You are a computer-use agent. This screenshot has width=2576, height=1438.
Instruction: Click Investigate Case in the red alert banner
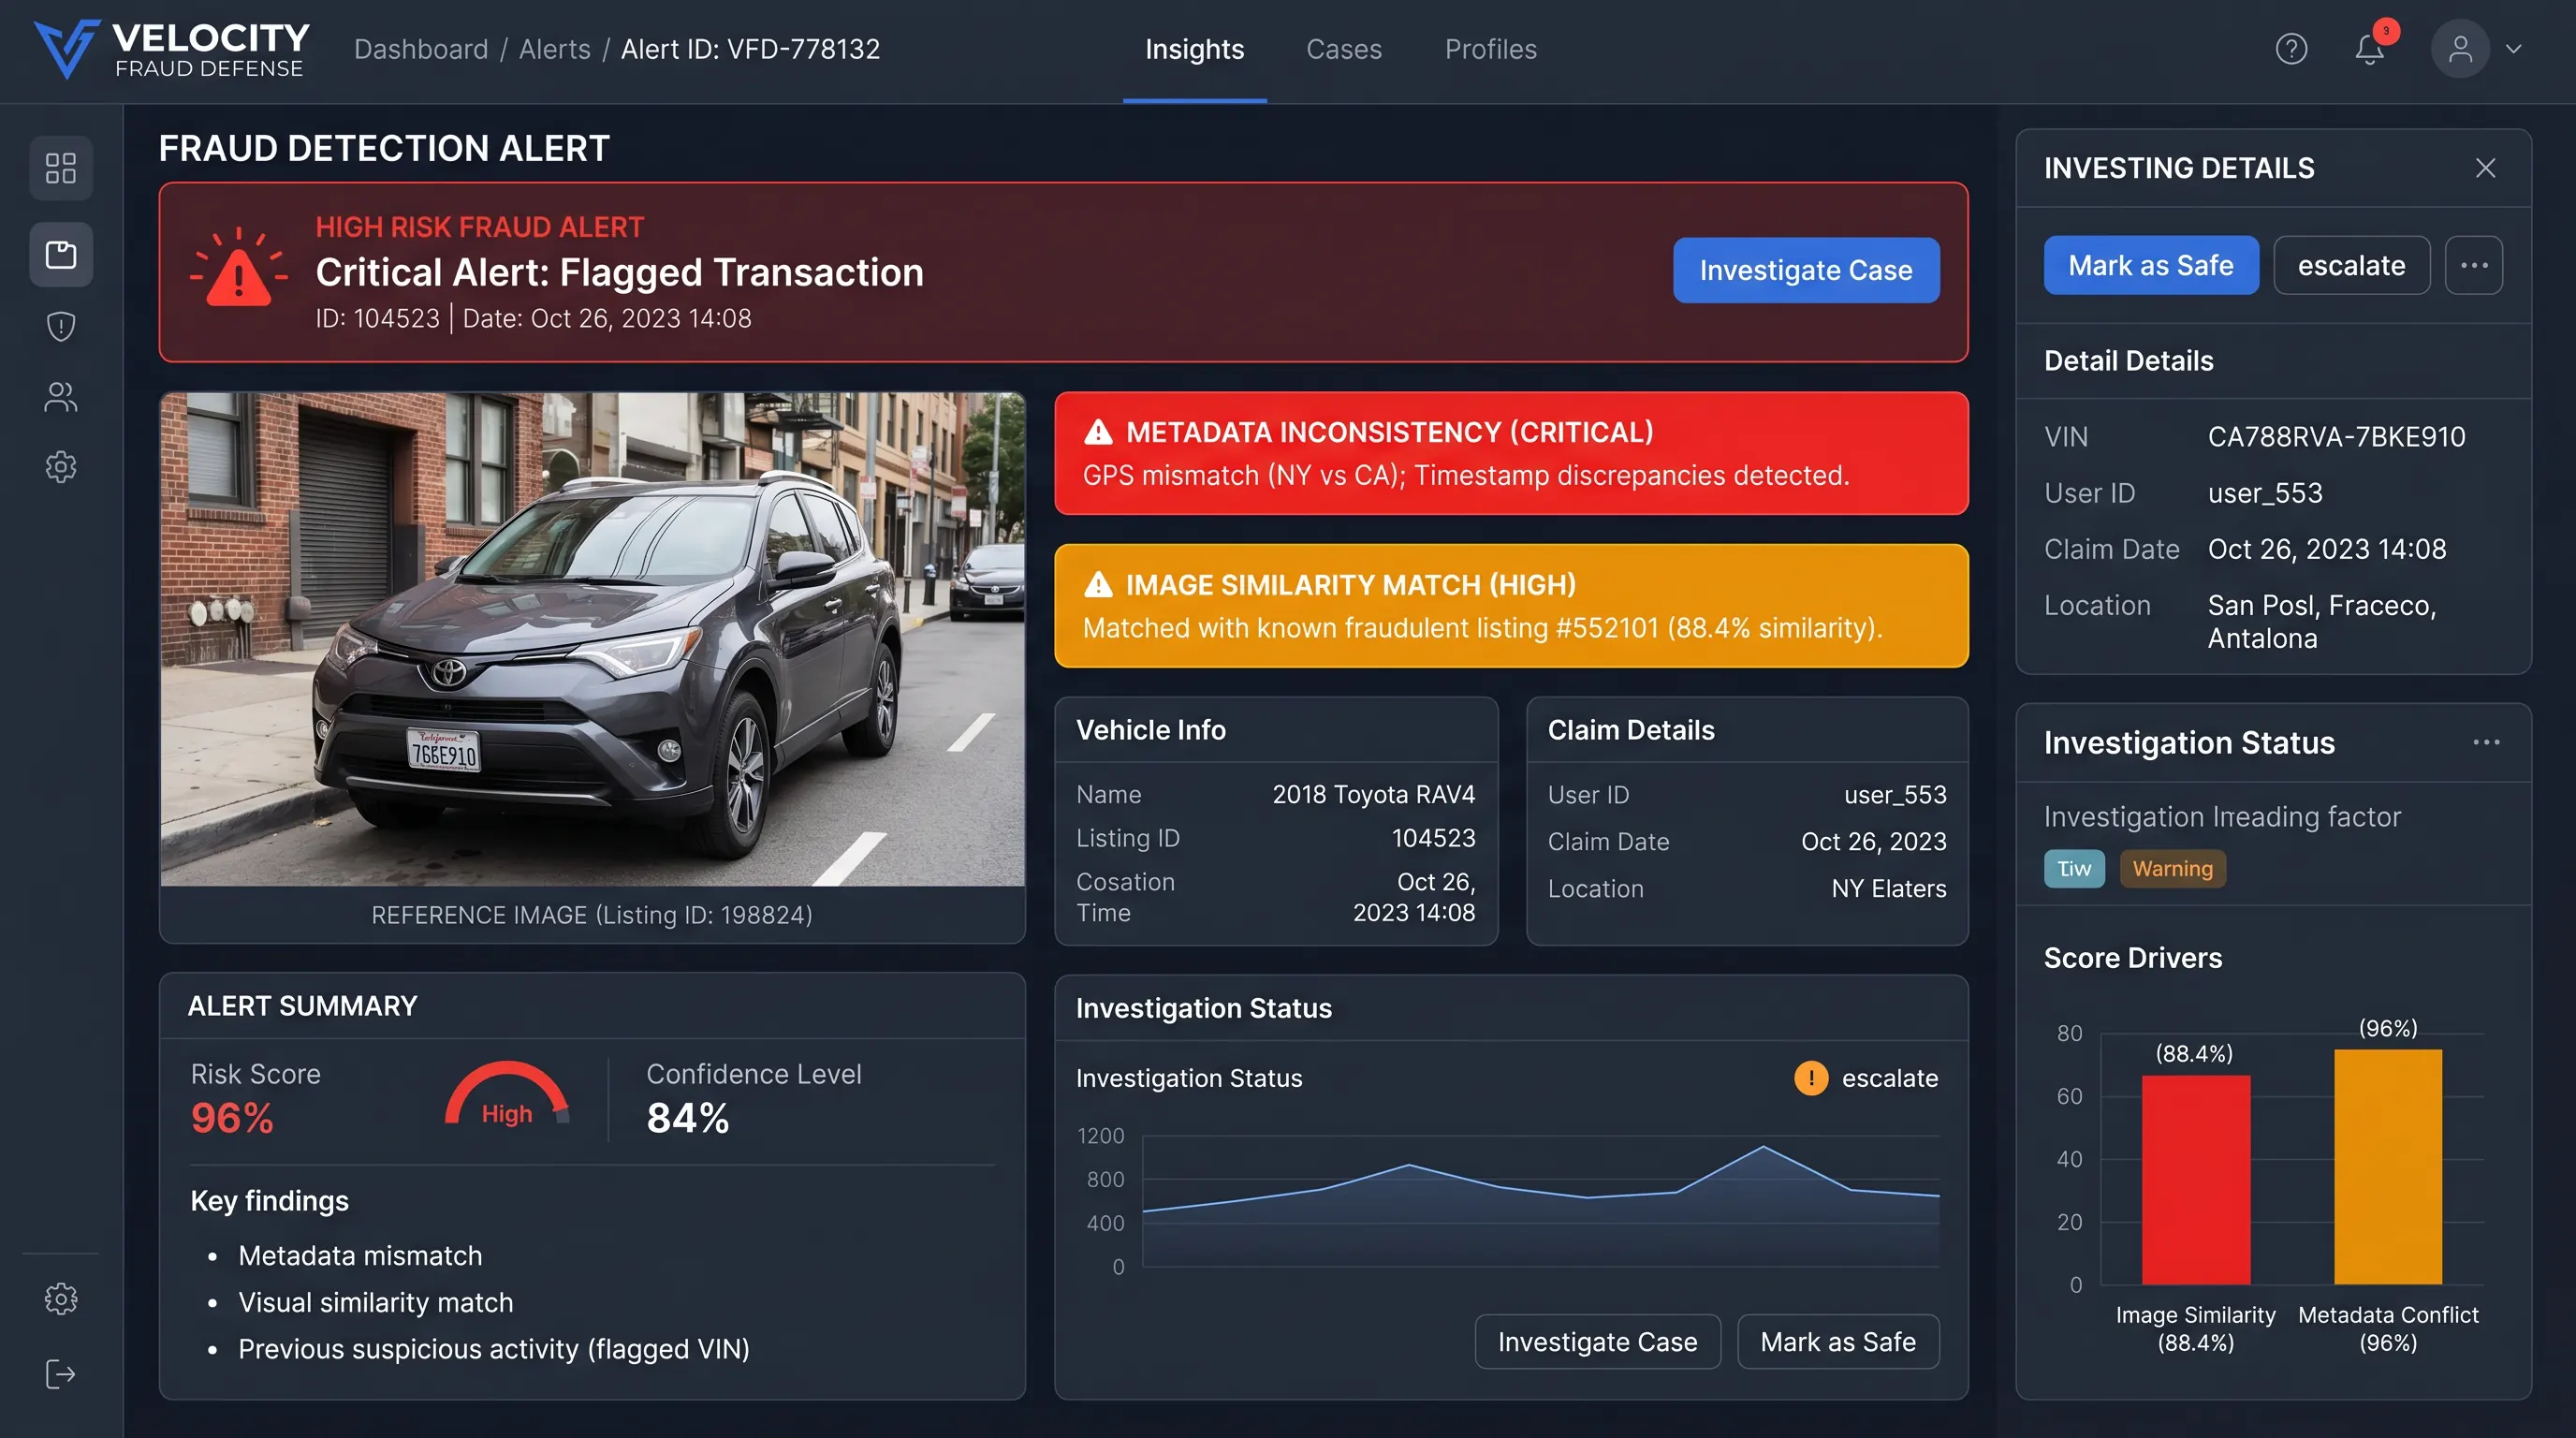[1806, 270]
